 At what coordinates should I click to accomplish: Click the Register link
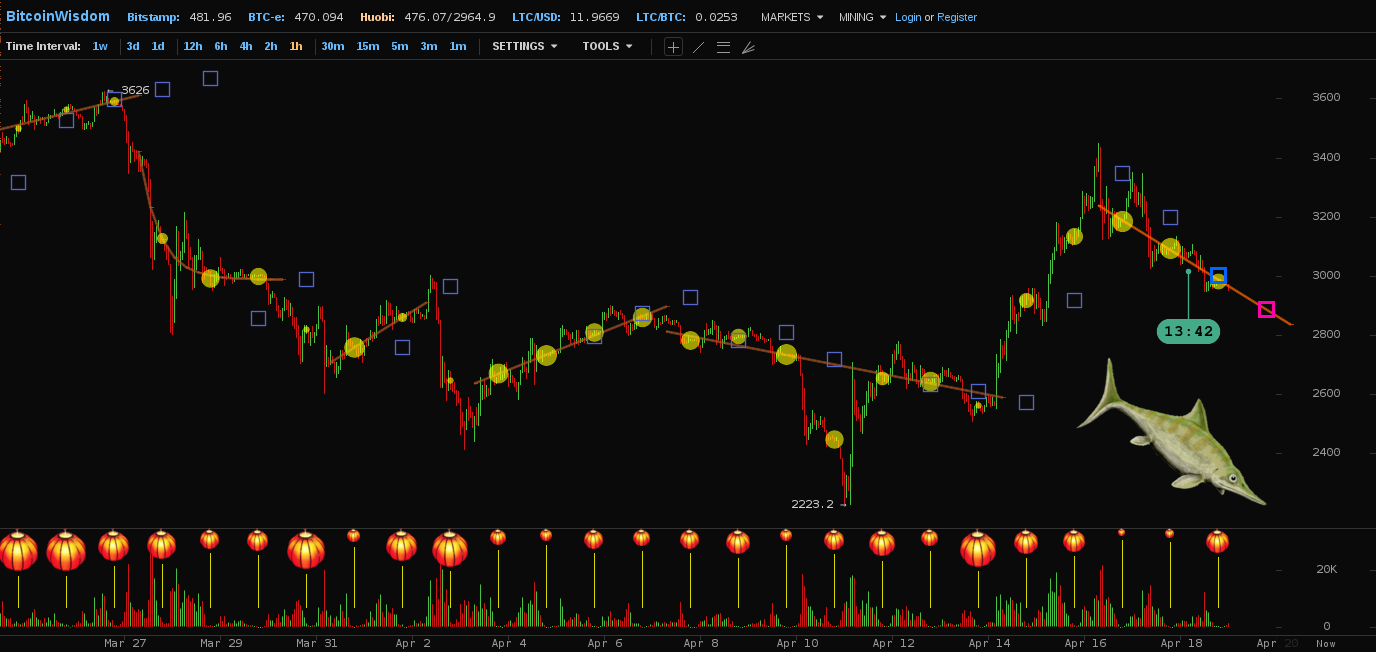(957, 17)
